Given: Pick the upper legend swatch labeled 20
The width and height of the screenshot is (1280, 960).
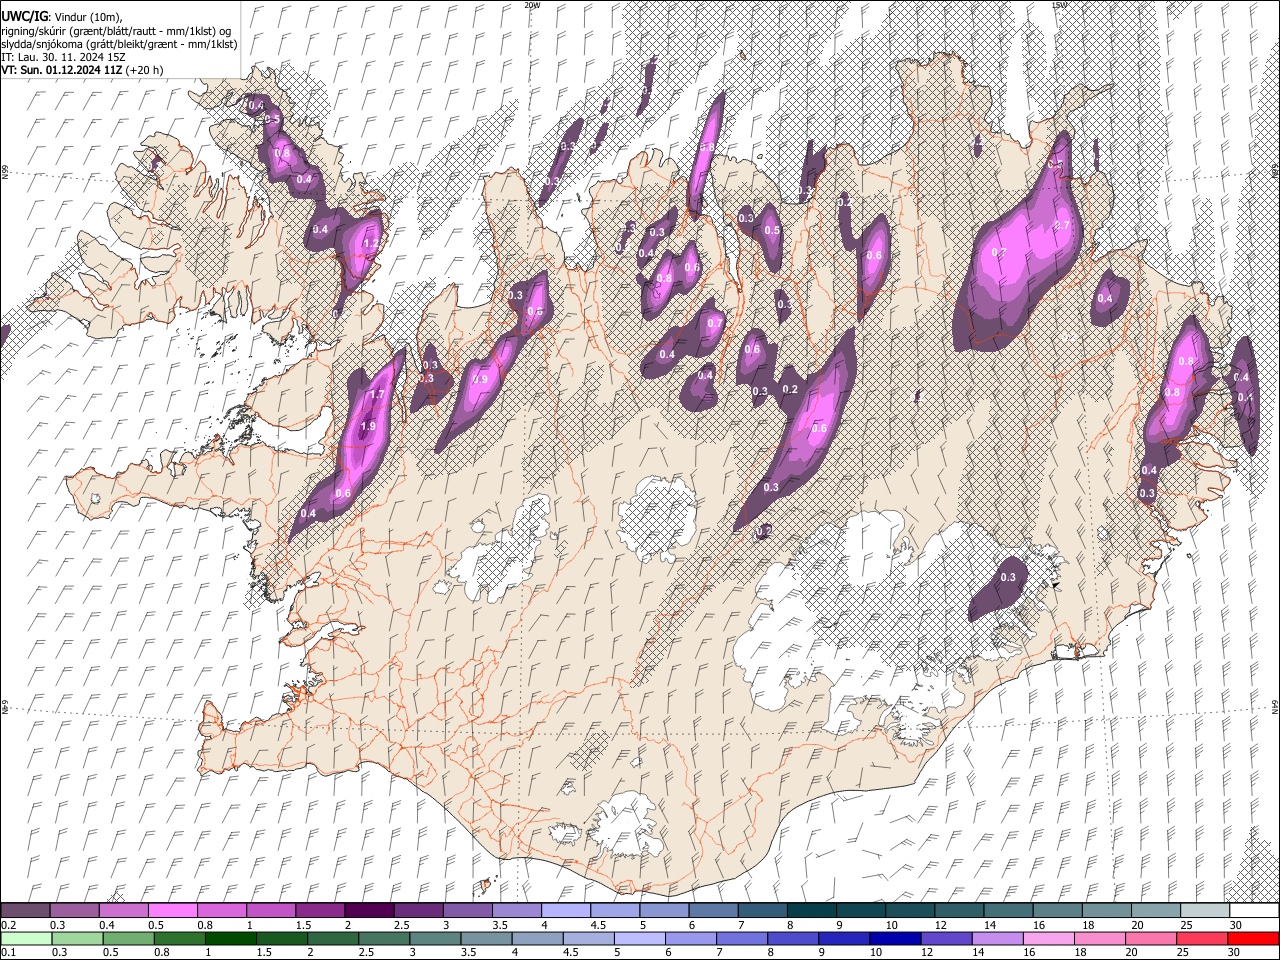Looking at the screenshot, I should (1156, 911).
